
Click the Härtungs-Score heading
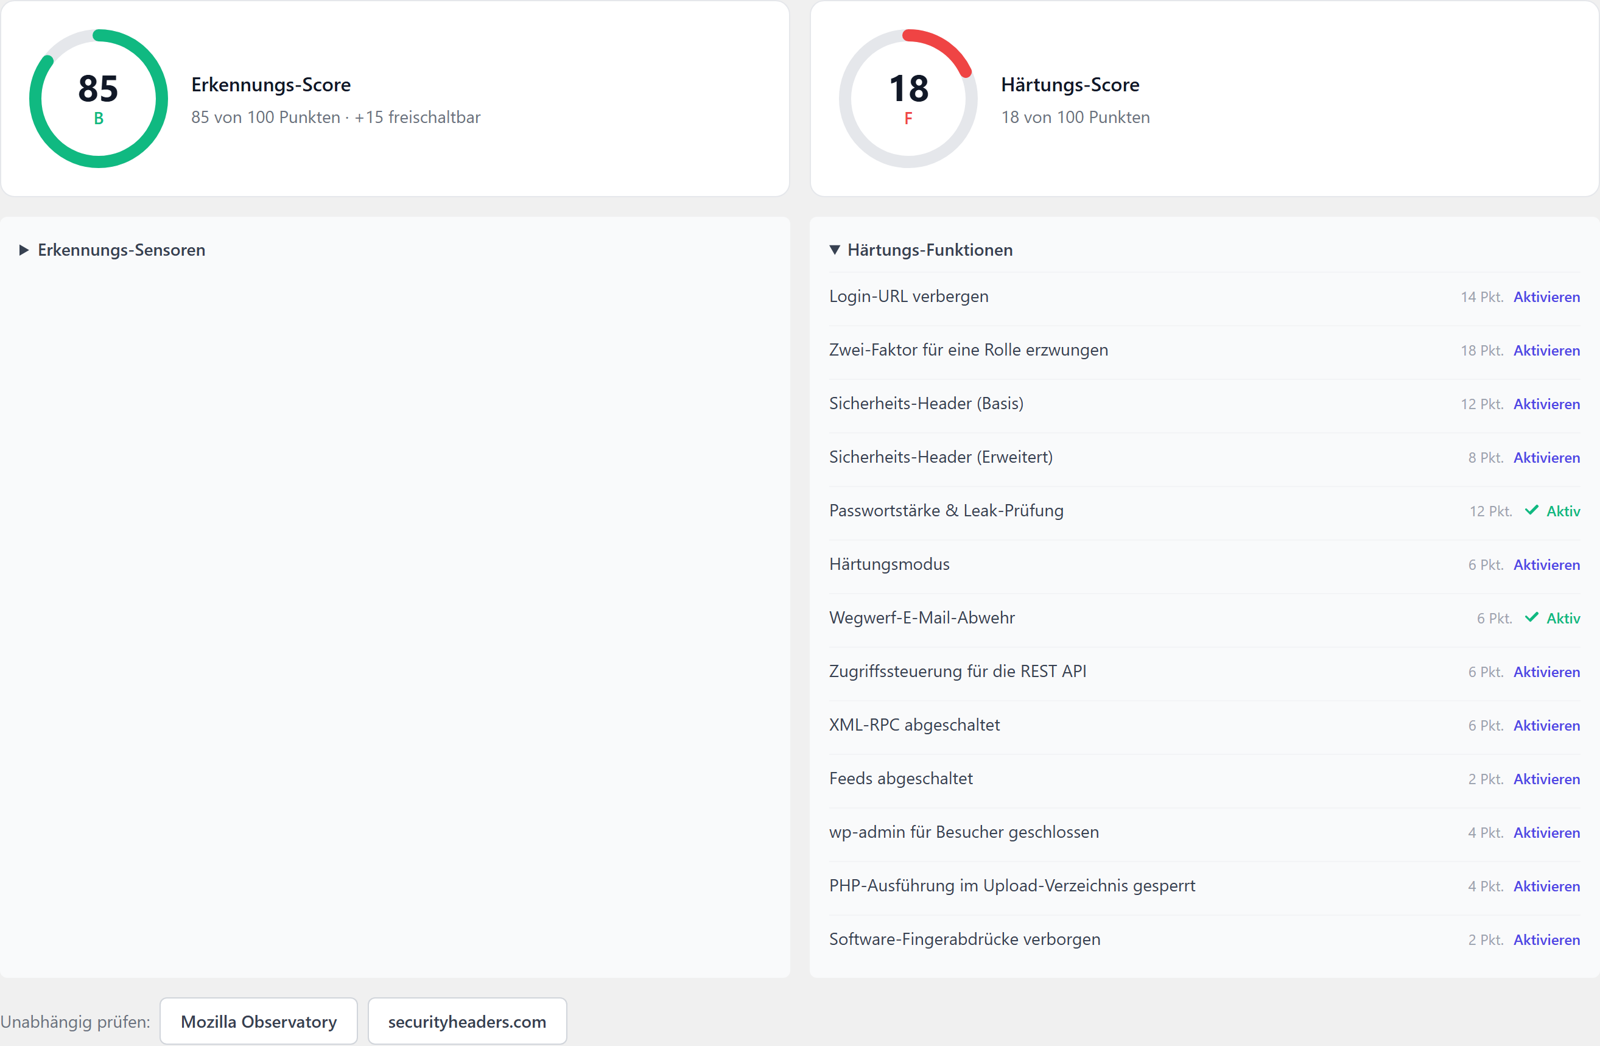point(1070,85)
